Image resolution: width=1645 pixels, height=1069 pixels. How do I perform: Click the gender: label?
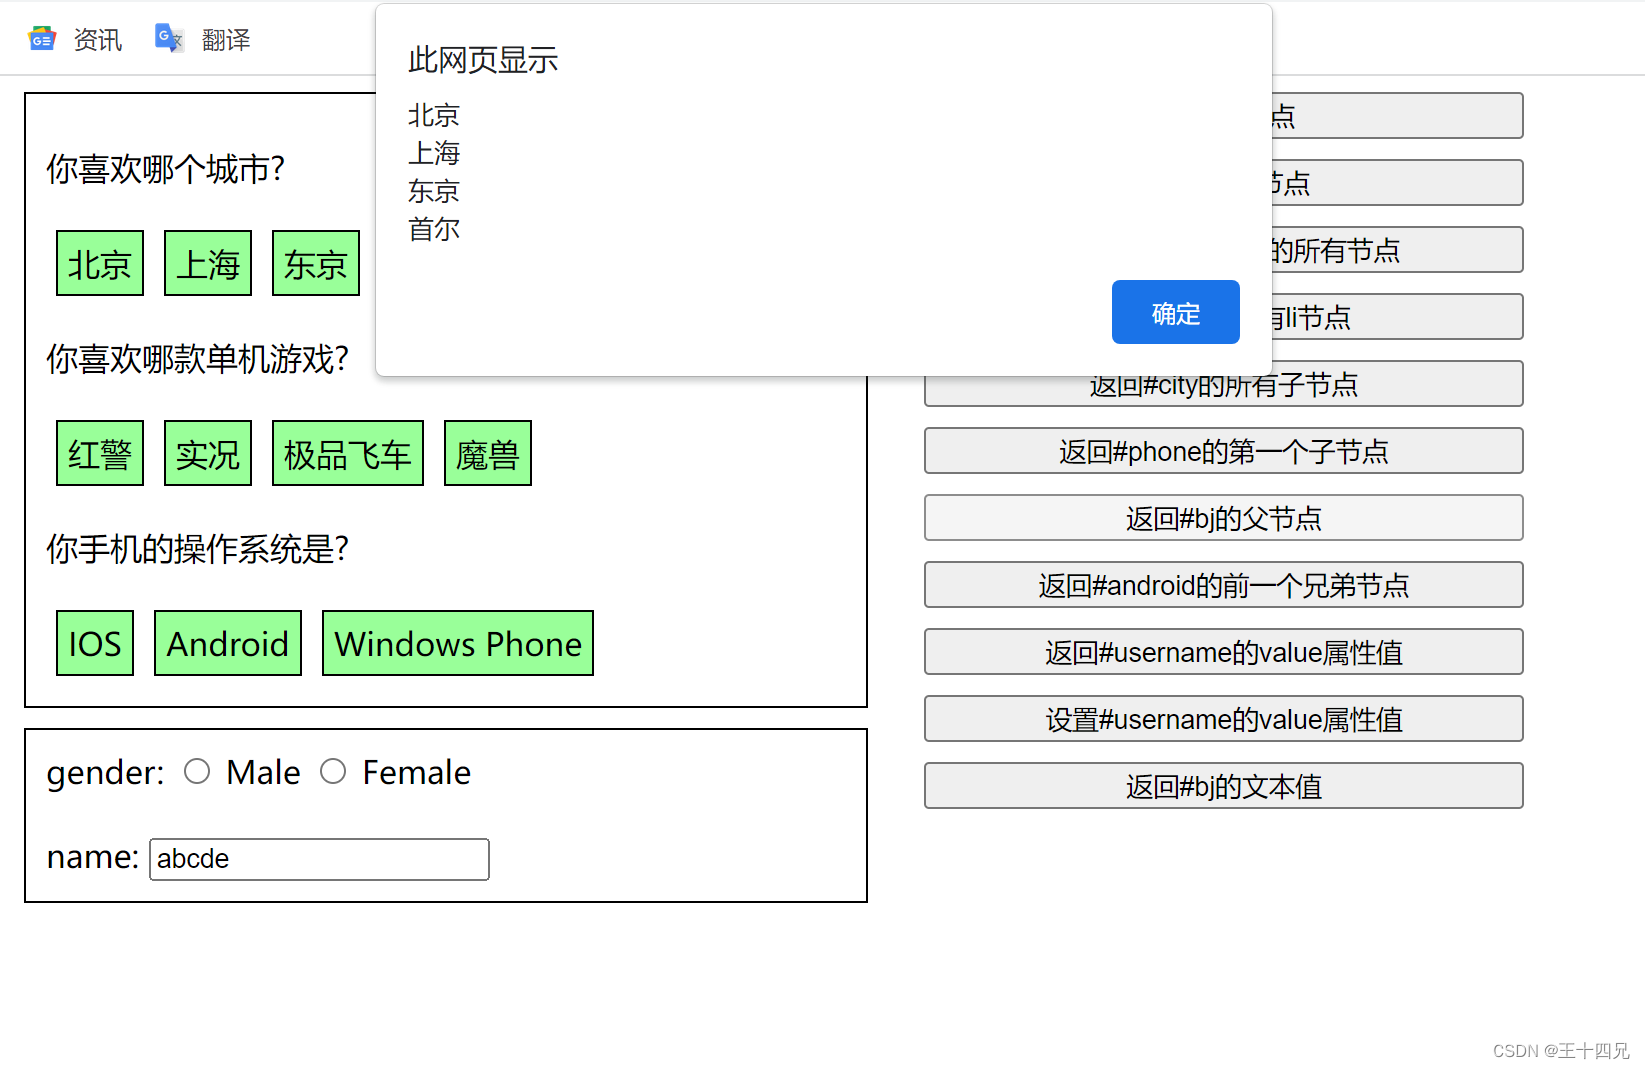[x=106, y=773]
